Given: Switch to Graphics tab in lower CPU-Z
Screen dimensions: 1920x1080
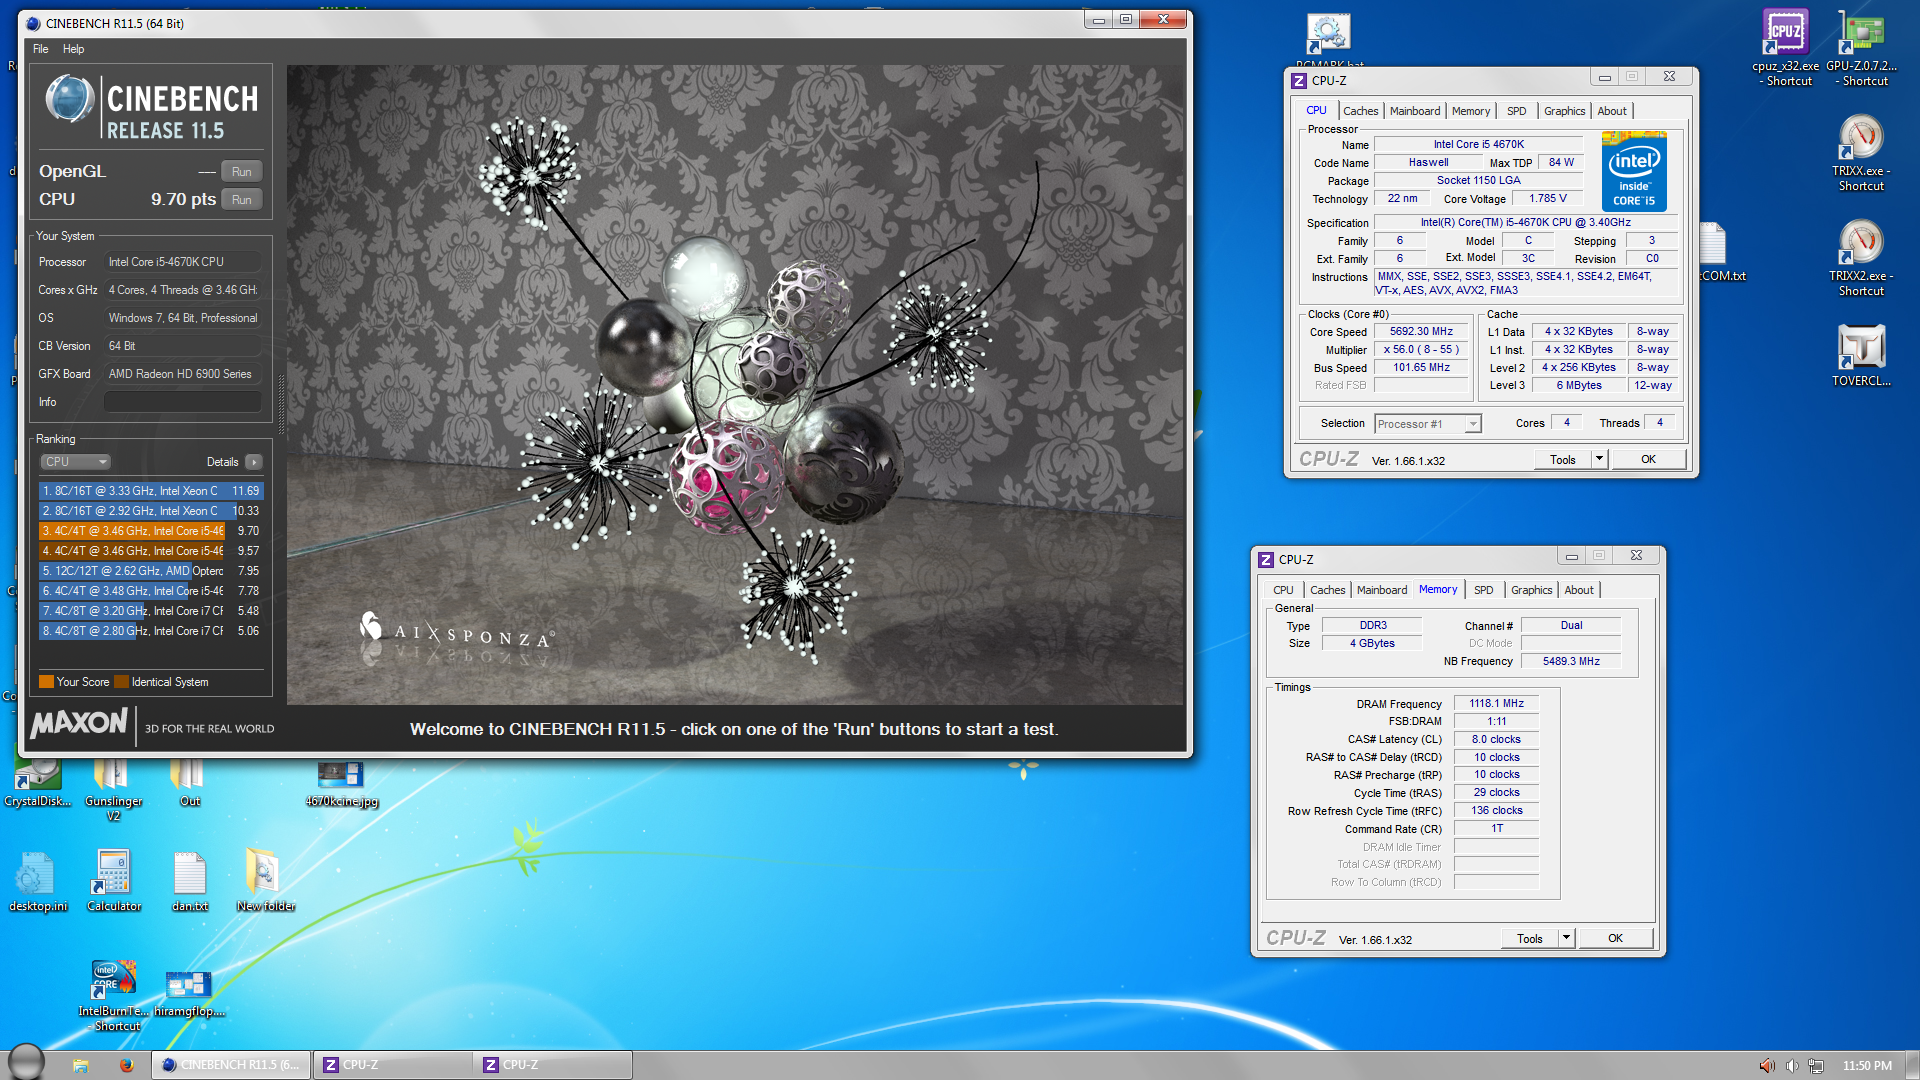Looking at the screenshot, I should (1531, 590).
